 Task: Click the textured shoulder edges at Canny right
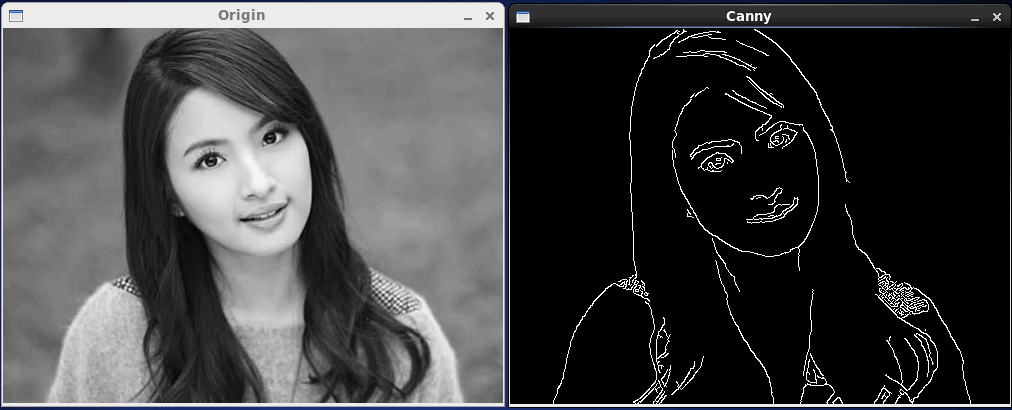(x=905, y=295)
